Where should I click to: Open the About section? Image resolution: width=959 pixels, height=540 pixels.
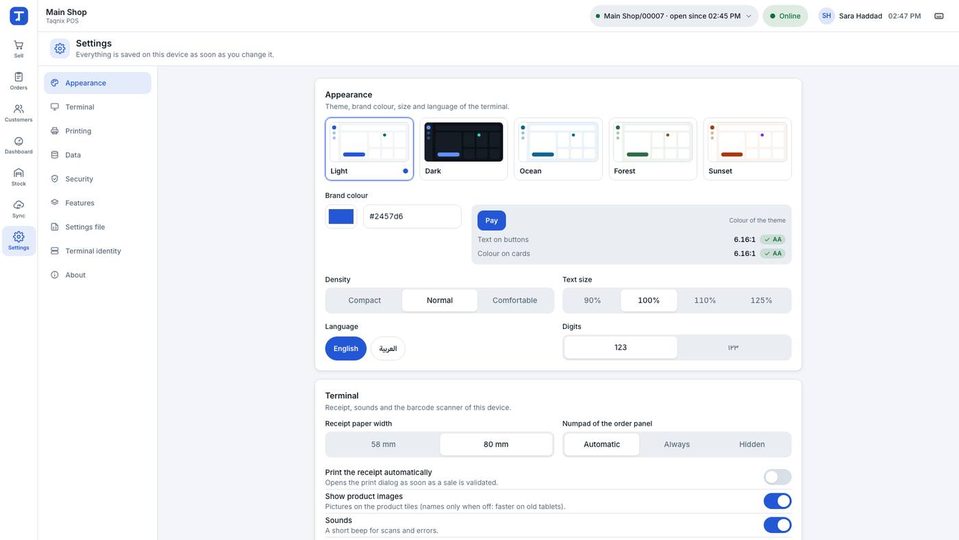pos(97,275)
